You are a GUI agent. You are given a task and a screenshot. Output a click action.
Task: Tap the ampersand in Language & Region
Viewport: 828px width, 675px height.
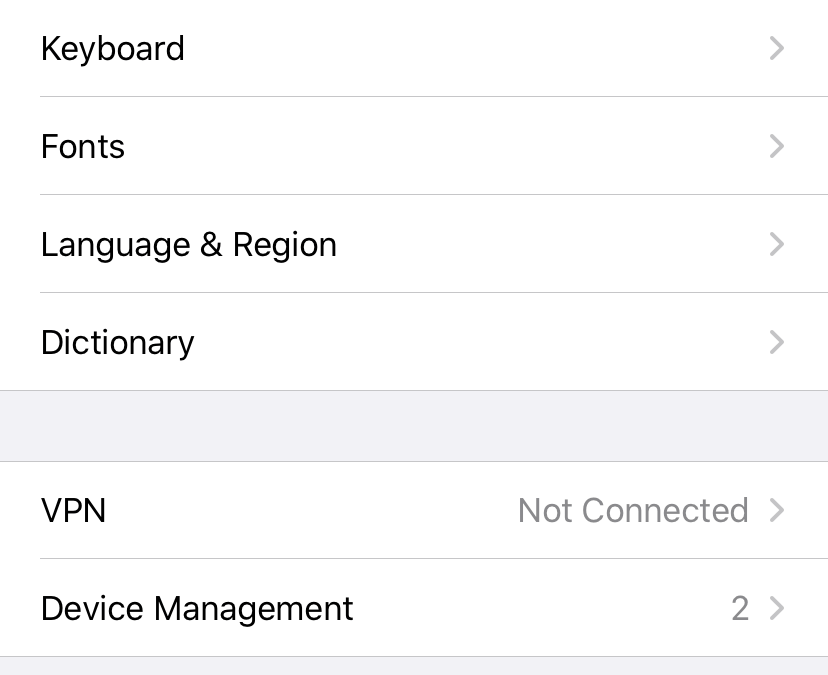pyautogui.click(x=211, y=245)
